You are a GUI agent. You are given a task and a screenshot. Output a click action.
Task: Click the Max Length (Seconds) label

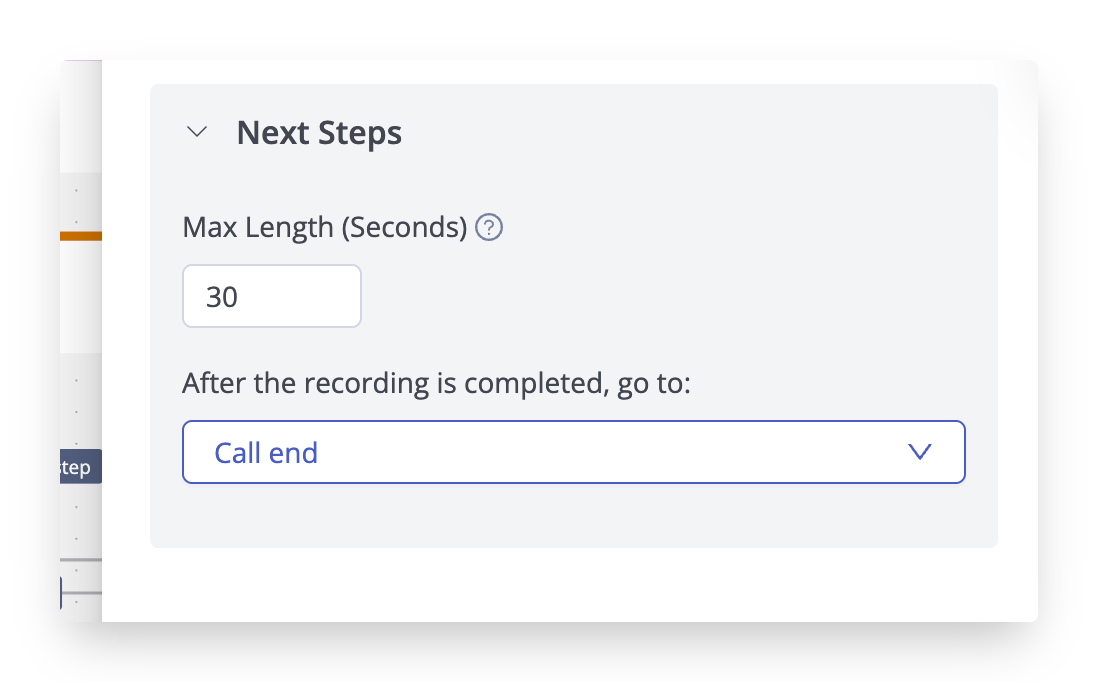[x=324, y=228]
